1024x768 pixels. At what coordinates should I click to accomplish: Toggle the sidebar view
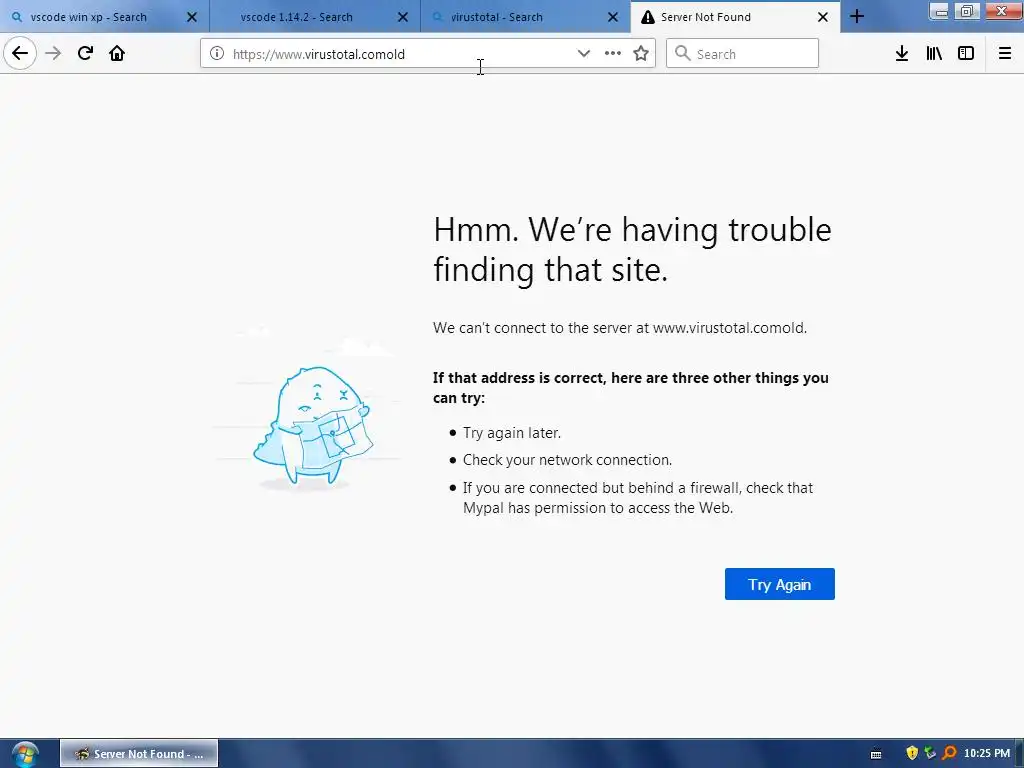coord(966,54)
